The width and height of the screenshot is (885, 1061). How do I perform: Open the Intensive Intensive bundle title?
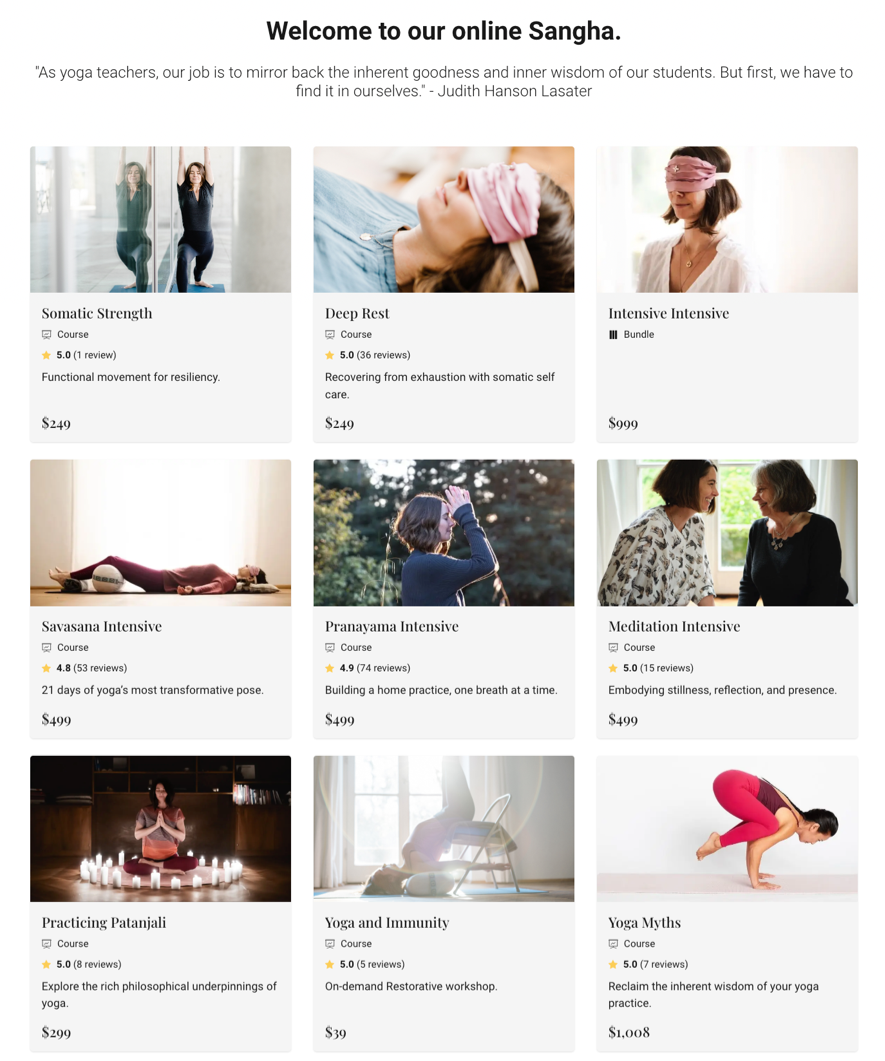(x=668, y=313)
